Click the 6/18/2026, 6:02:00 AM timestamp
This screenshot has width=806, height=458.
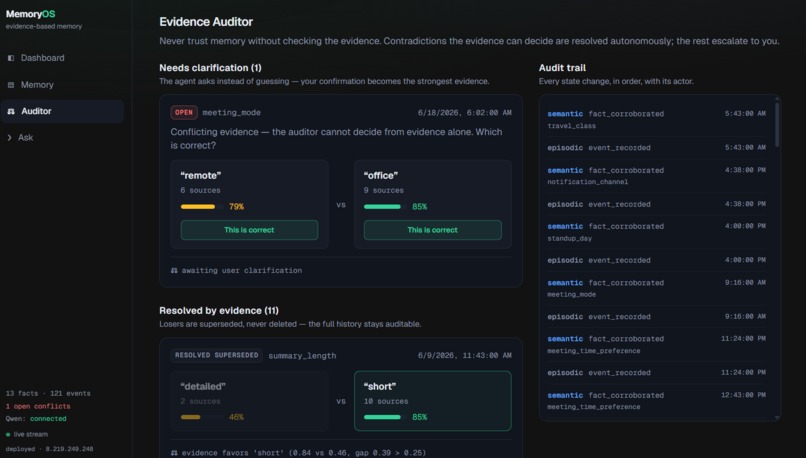coord(465,113)
